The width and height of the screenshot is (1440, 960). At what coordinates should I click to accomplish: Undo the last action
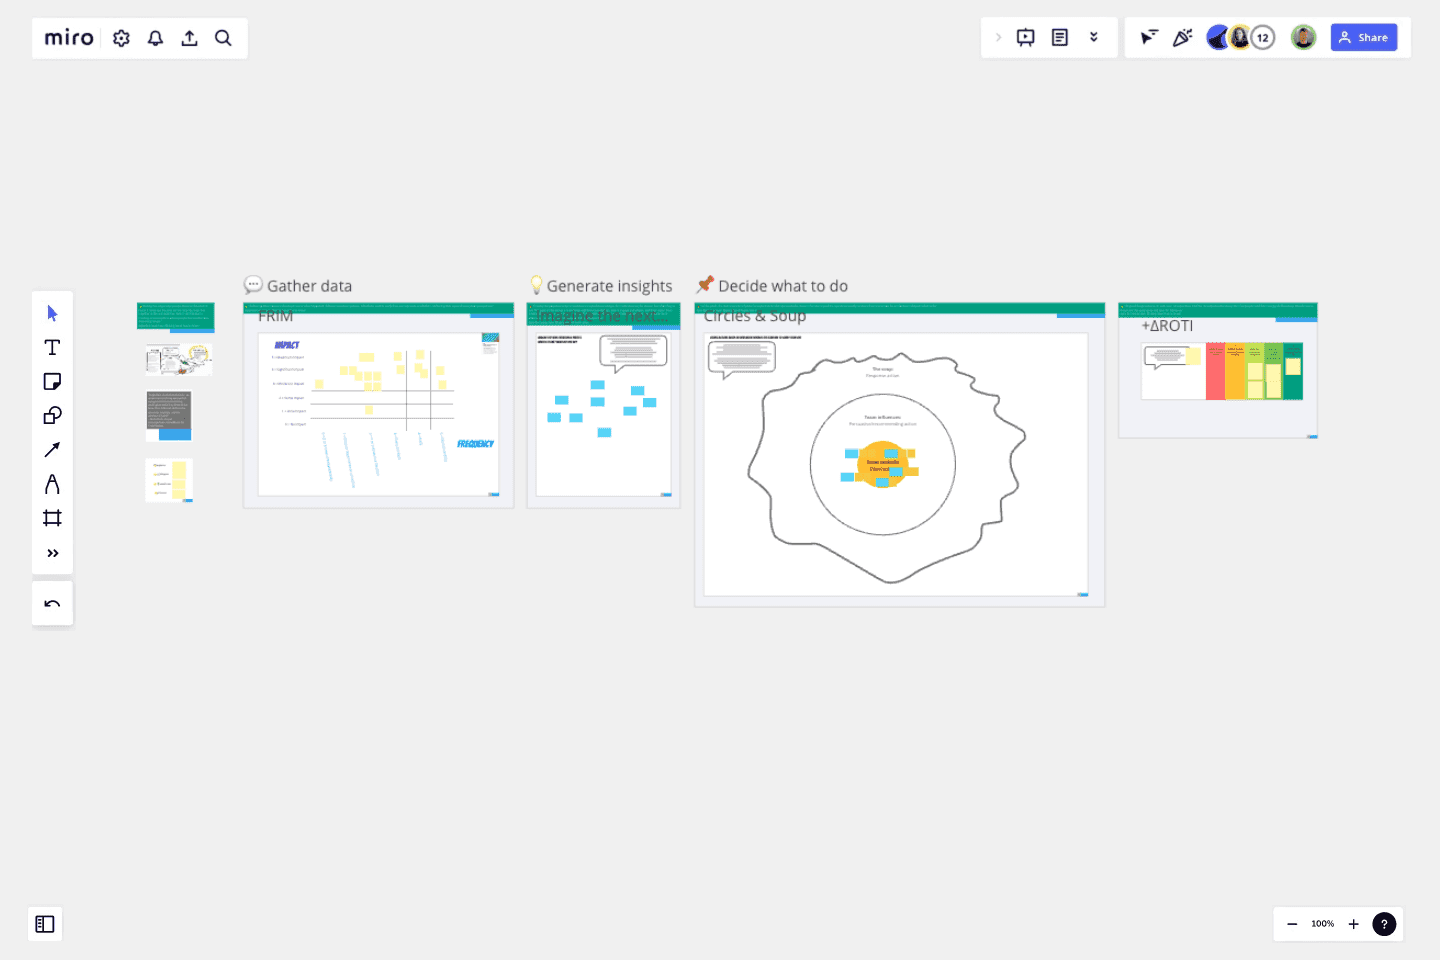tap(52, 604)
